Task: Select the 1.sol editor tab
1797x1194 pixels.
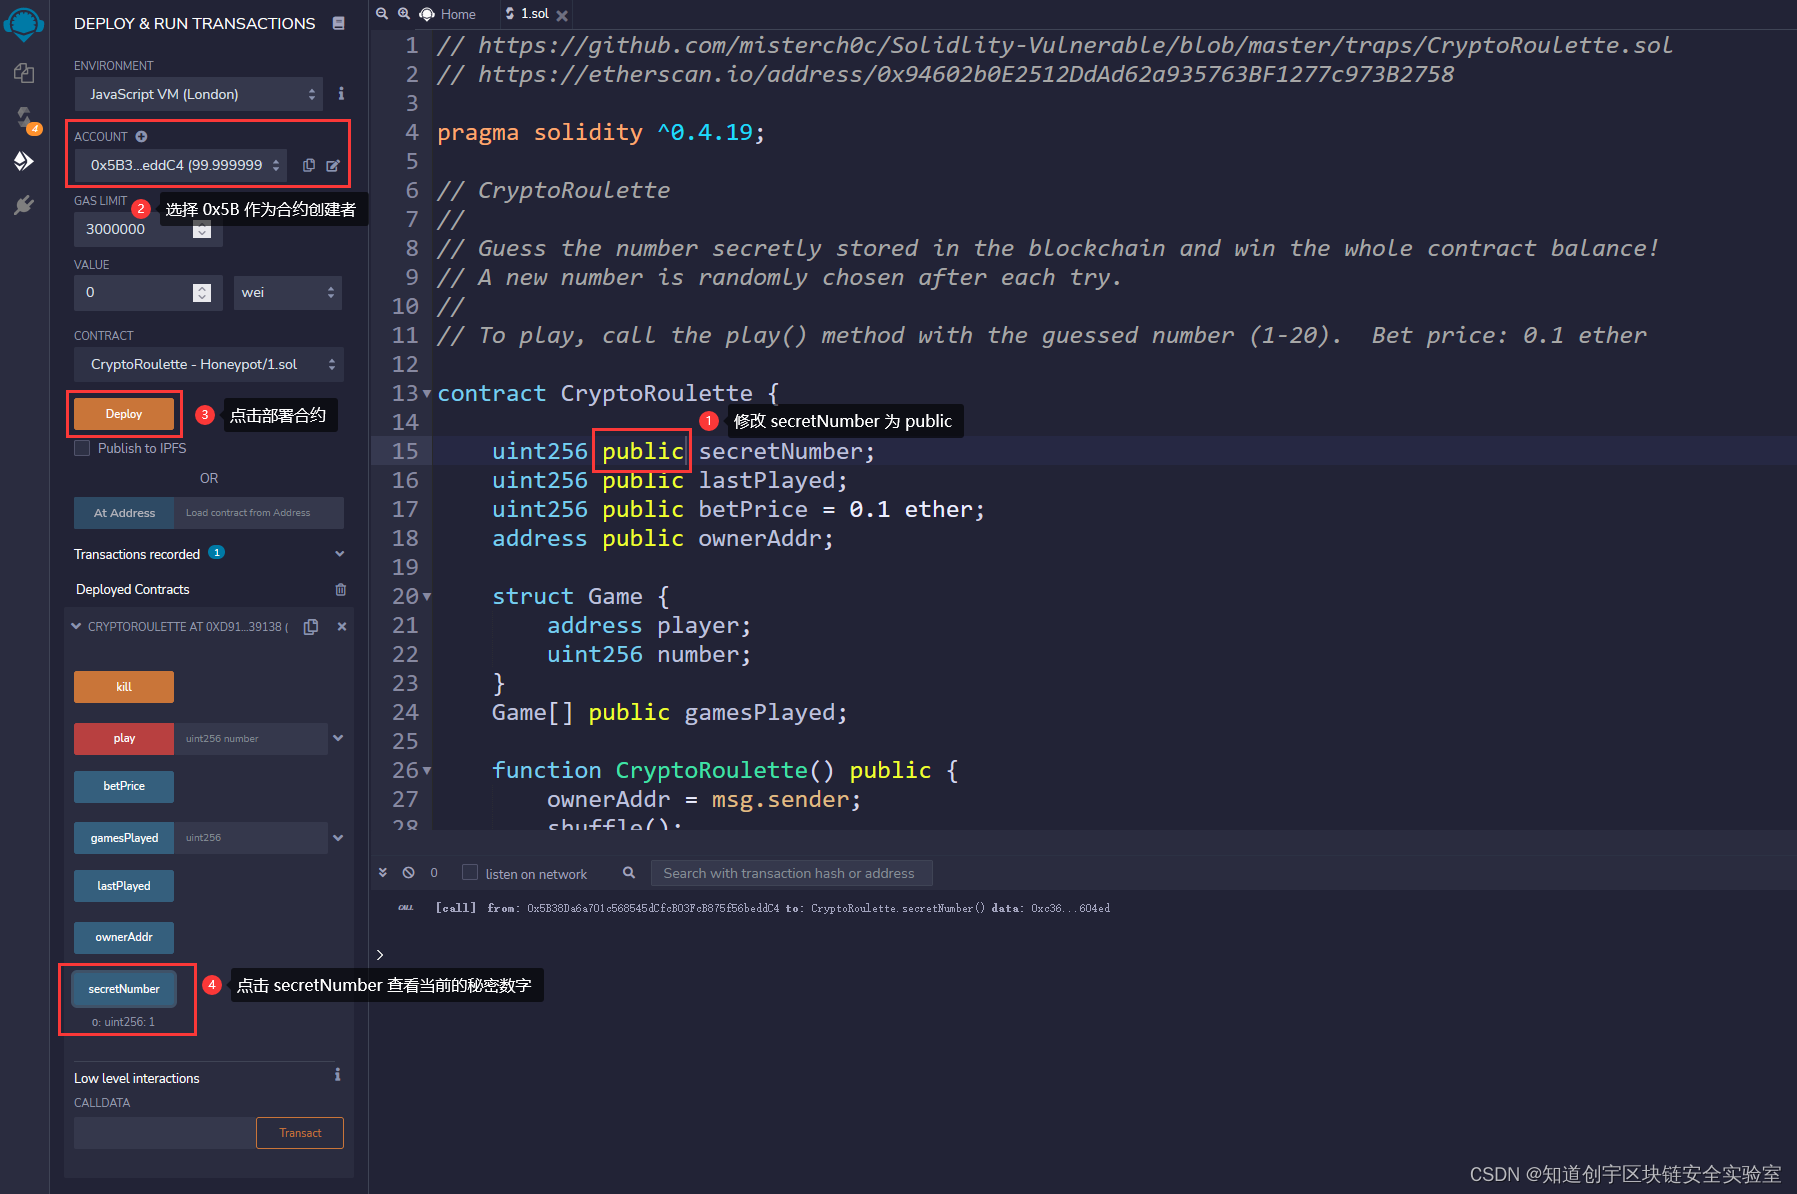Action: tap(528, 14)
